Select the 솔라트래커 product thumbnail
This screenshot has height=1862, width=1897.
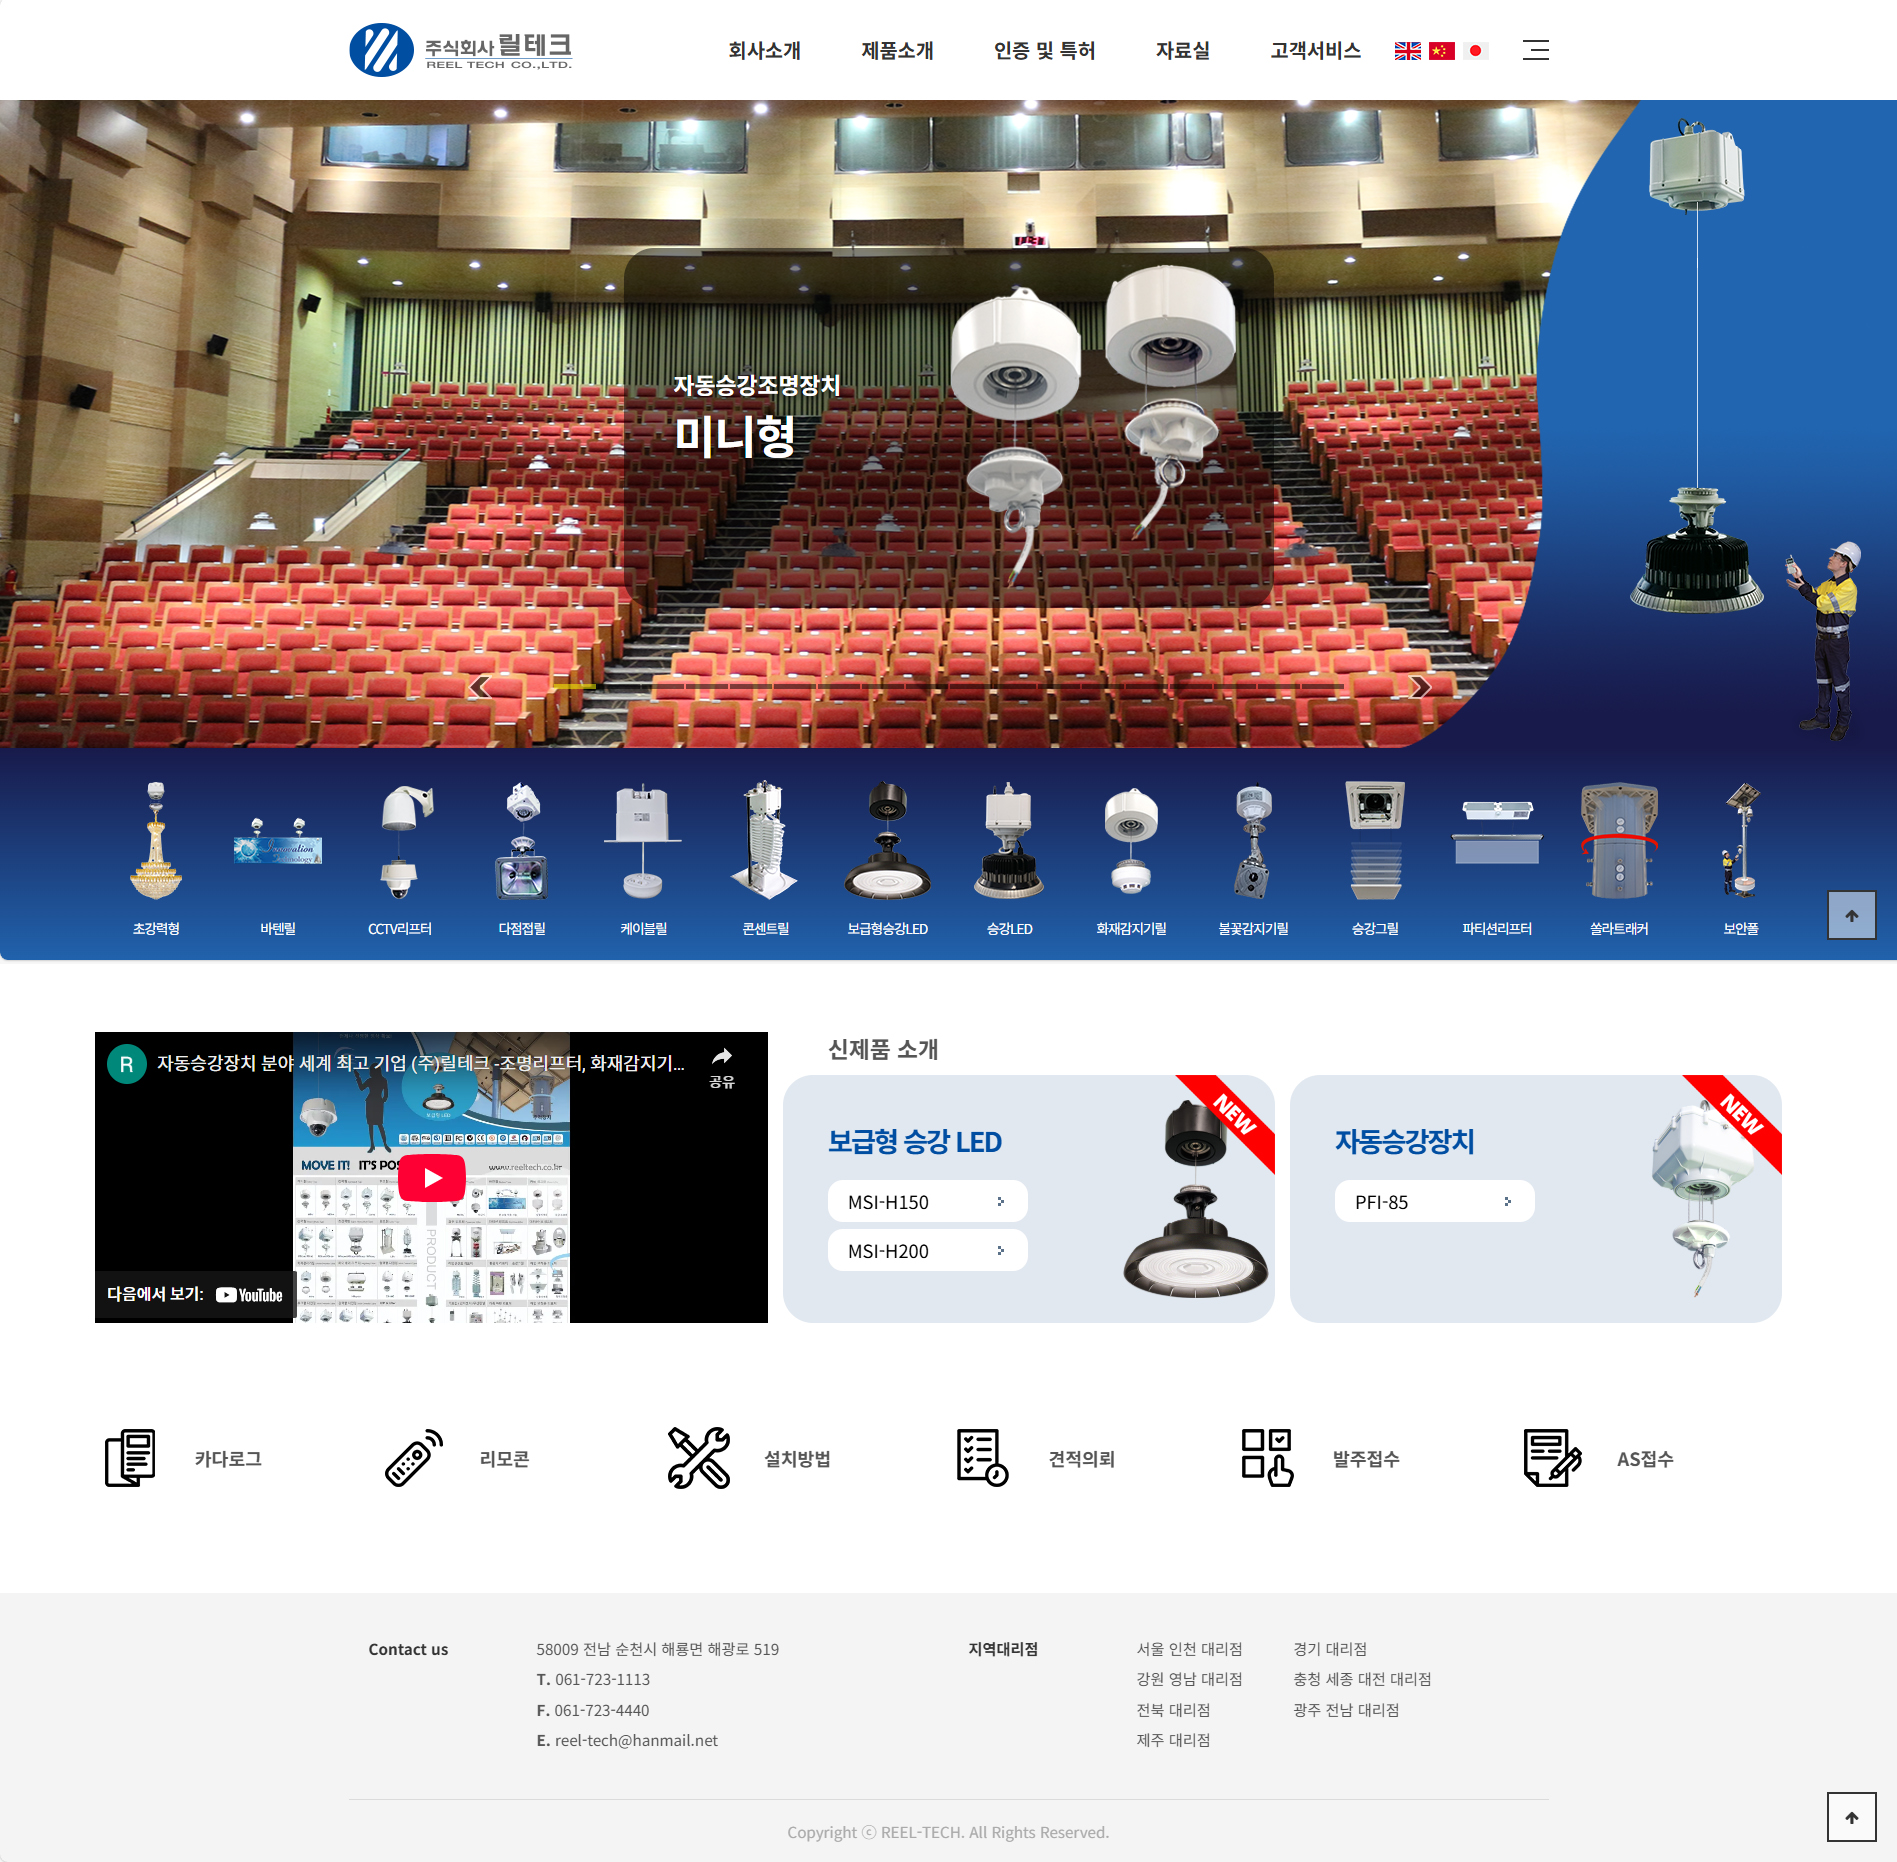(x=1619, y=859)
